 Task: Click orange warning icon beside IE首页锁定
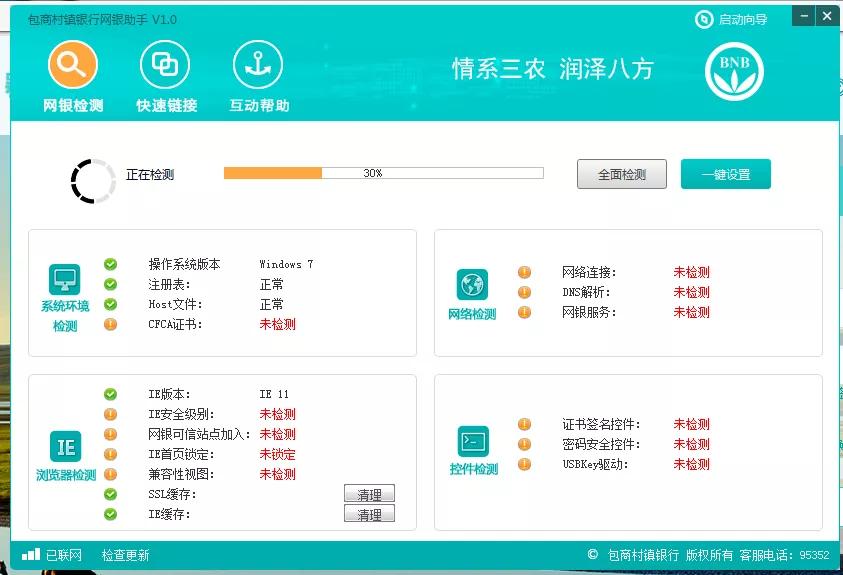tap(110, 454)
